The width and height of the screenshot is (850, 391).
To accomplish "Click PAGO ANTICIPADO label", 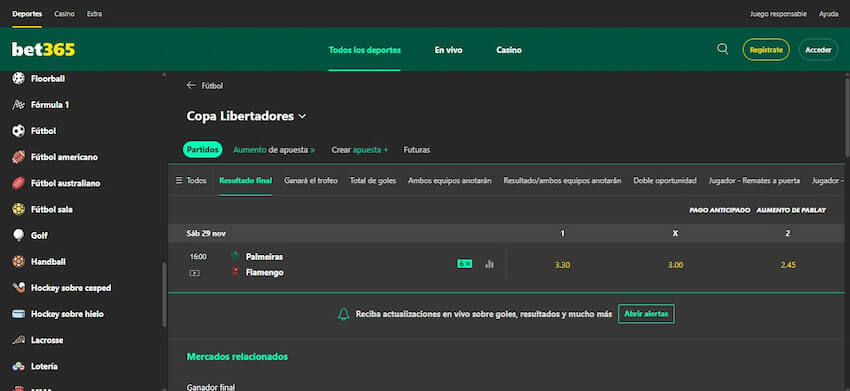I will coord(720,210).
